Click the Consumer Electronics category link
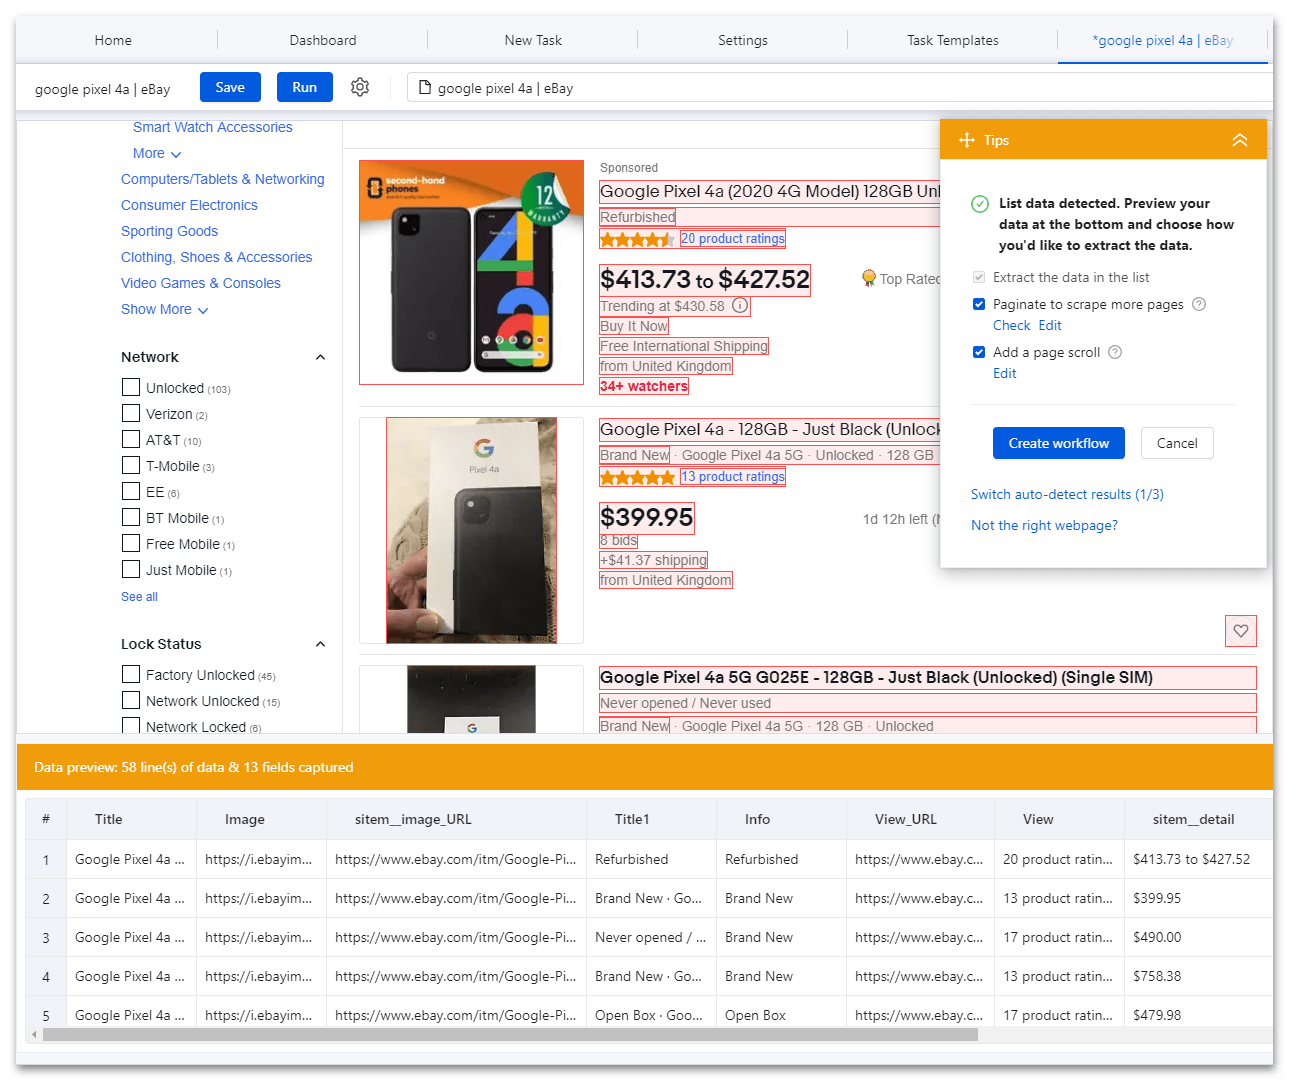Image resolution: width=1289 pixels, height=1081 pixels. (x=189, y=205)
